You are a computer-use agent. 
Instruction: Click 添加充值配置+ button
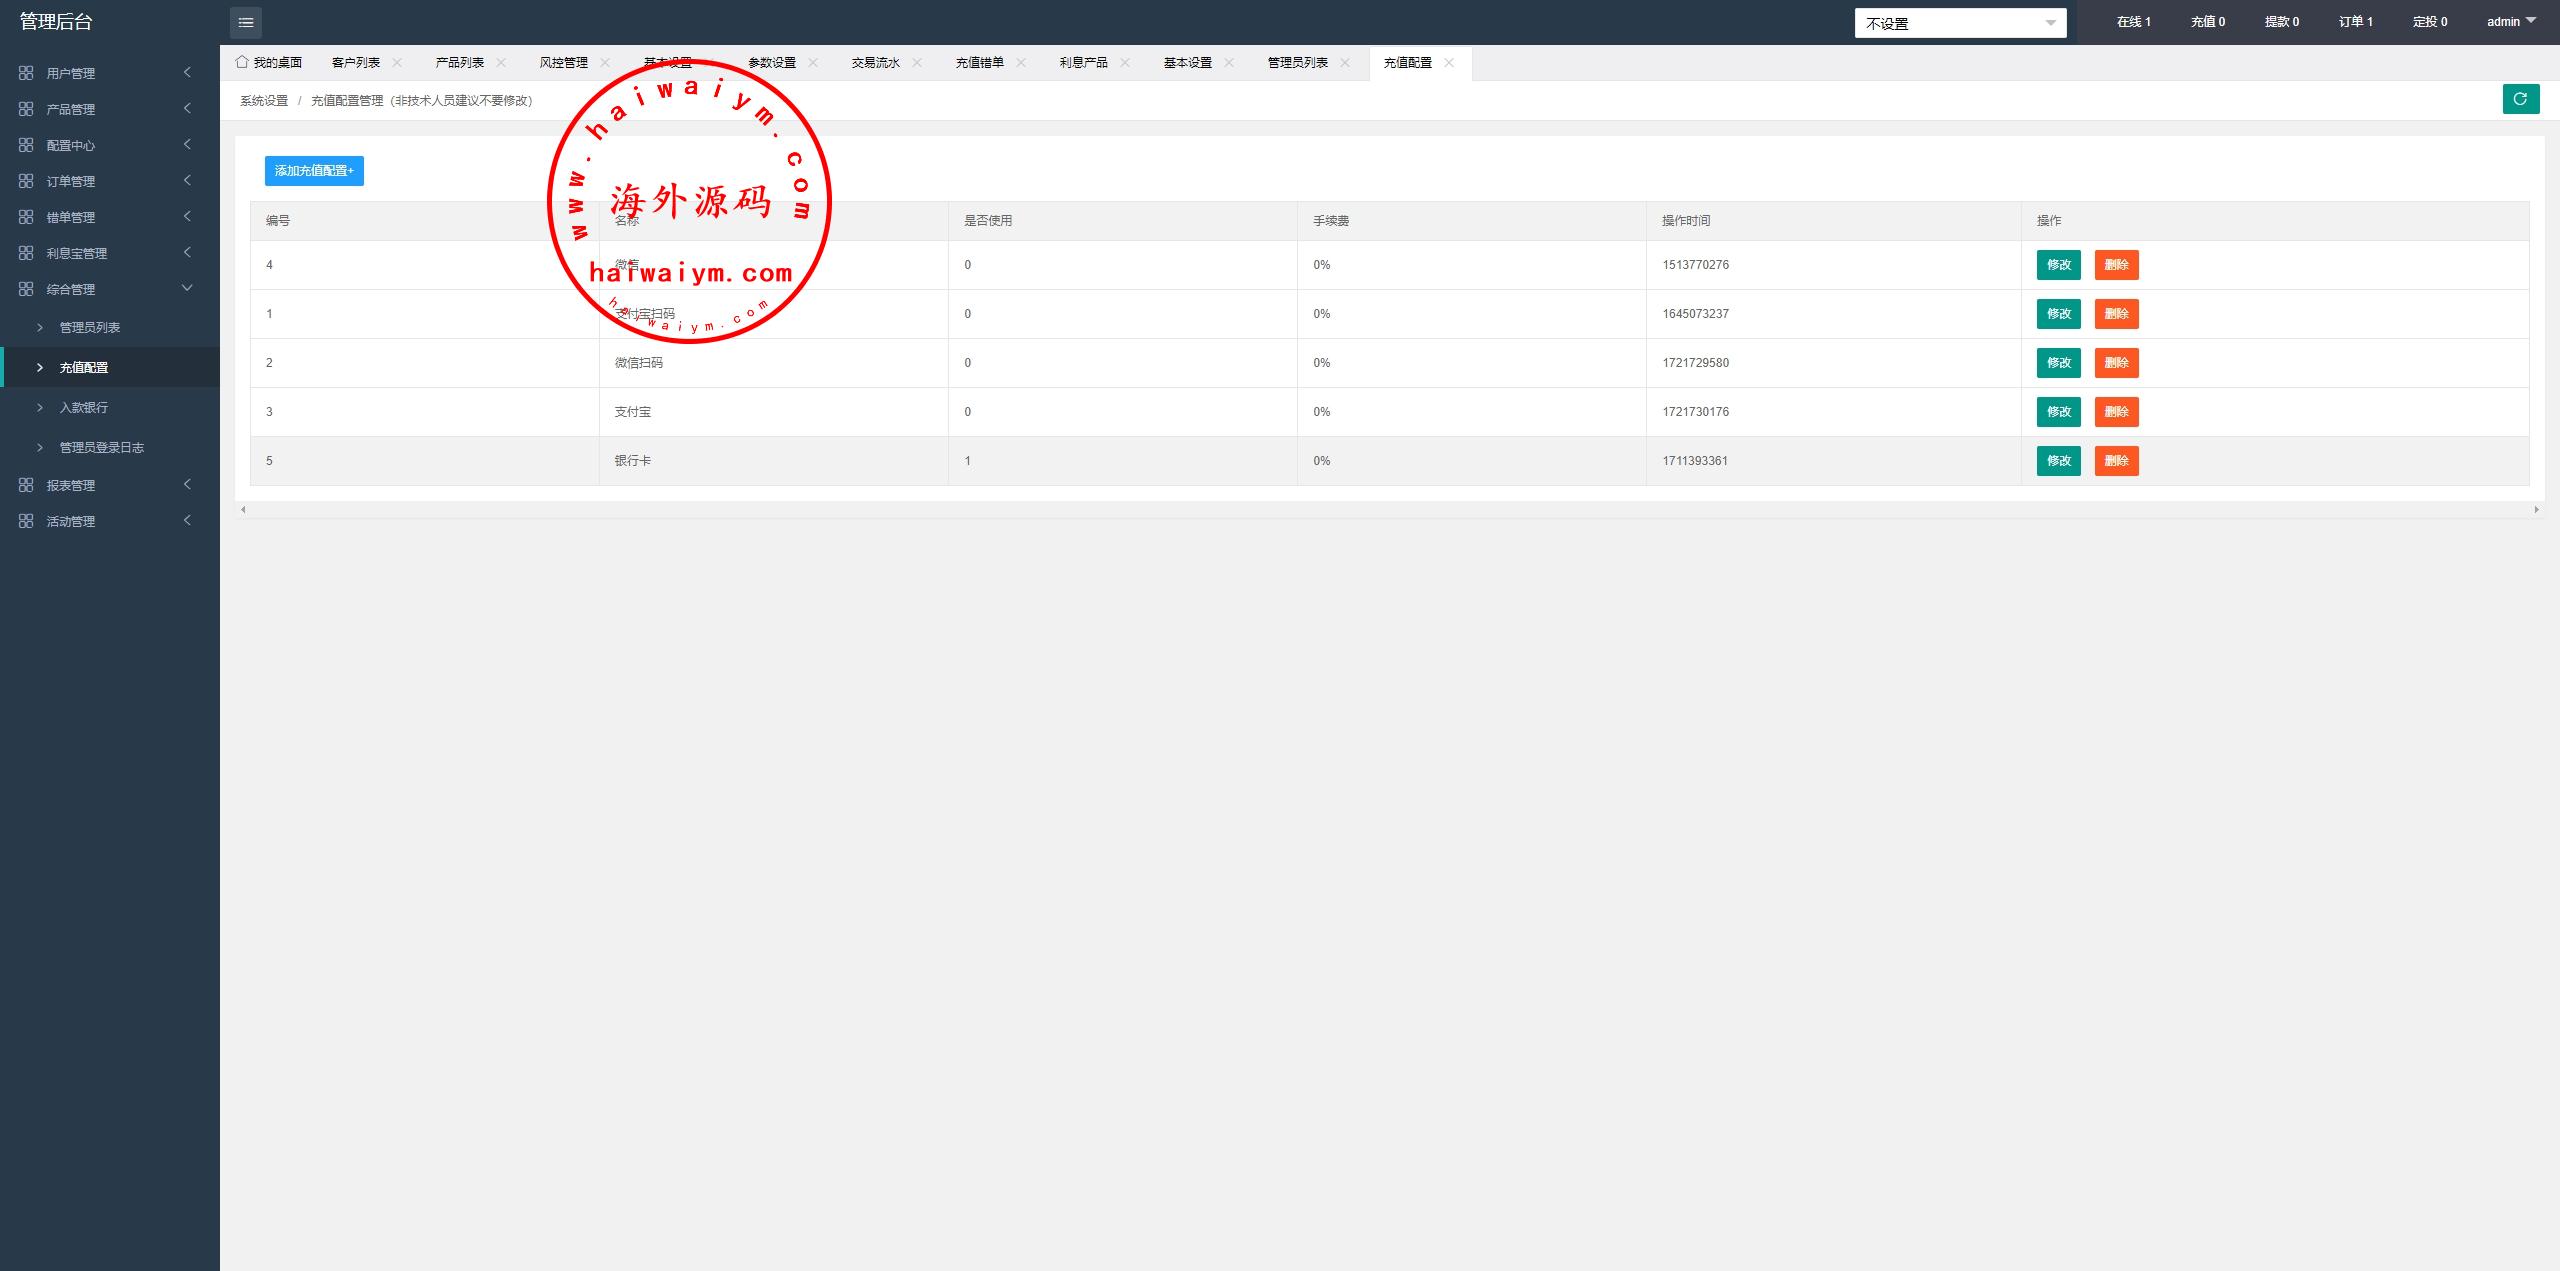[314, 171]
